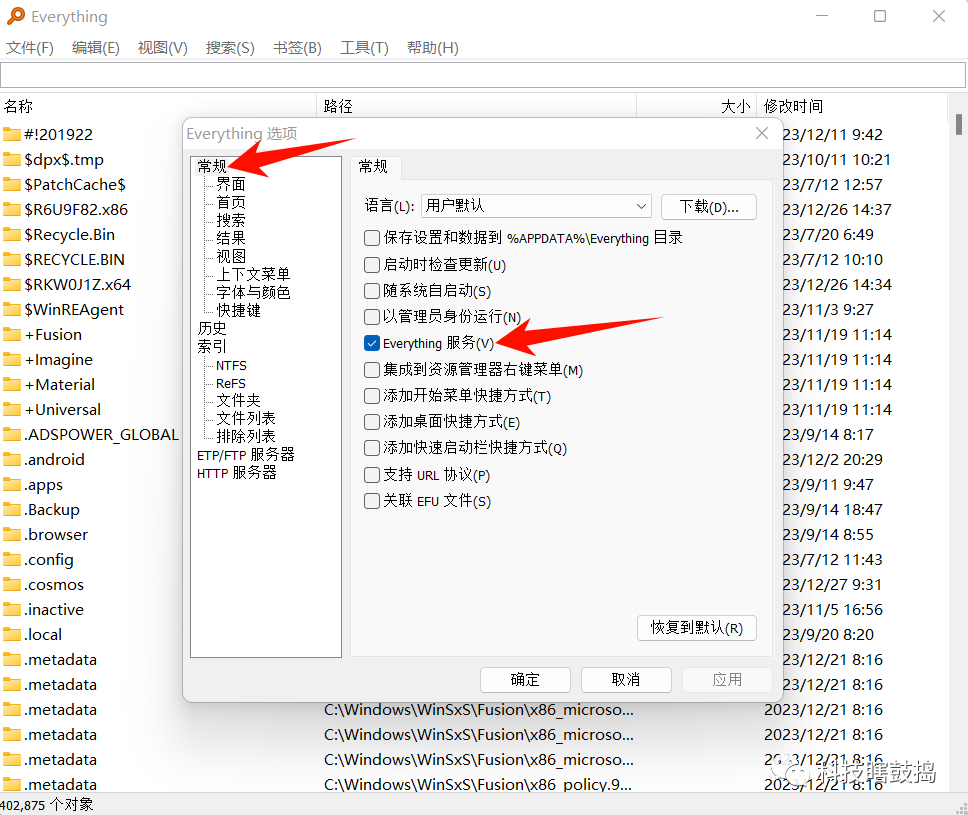
Task: Click the +Universal folder icon
Action: point(12,409)
